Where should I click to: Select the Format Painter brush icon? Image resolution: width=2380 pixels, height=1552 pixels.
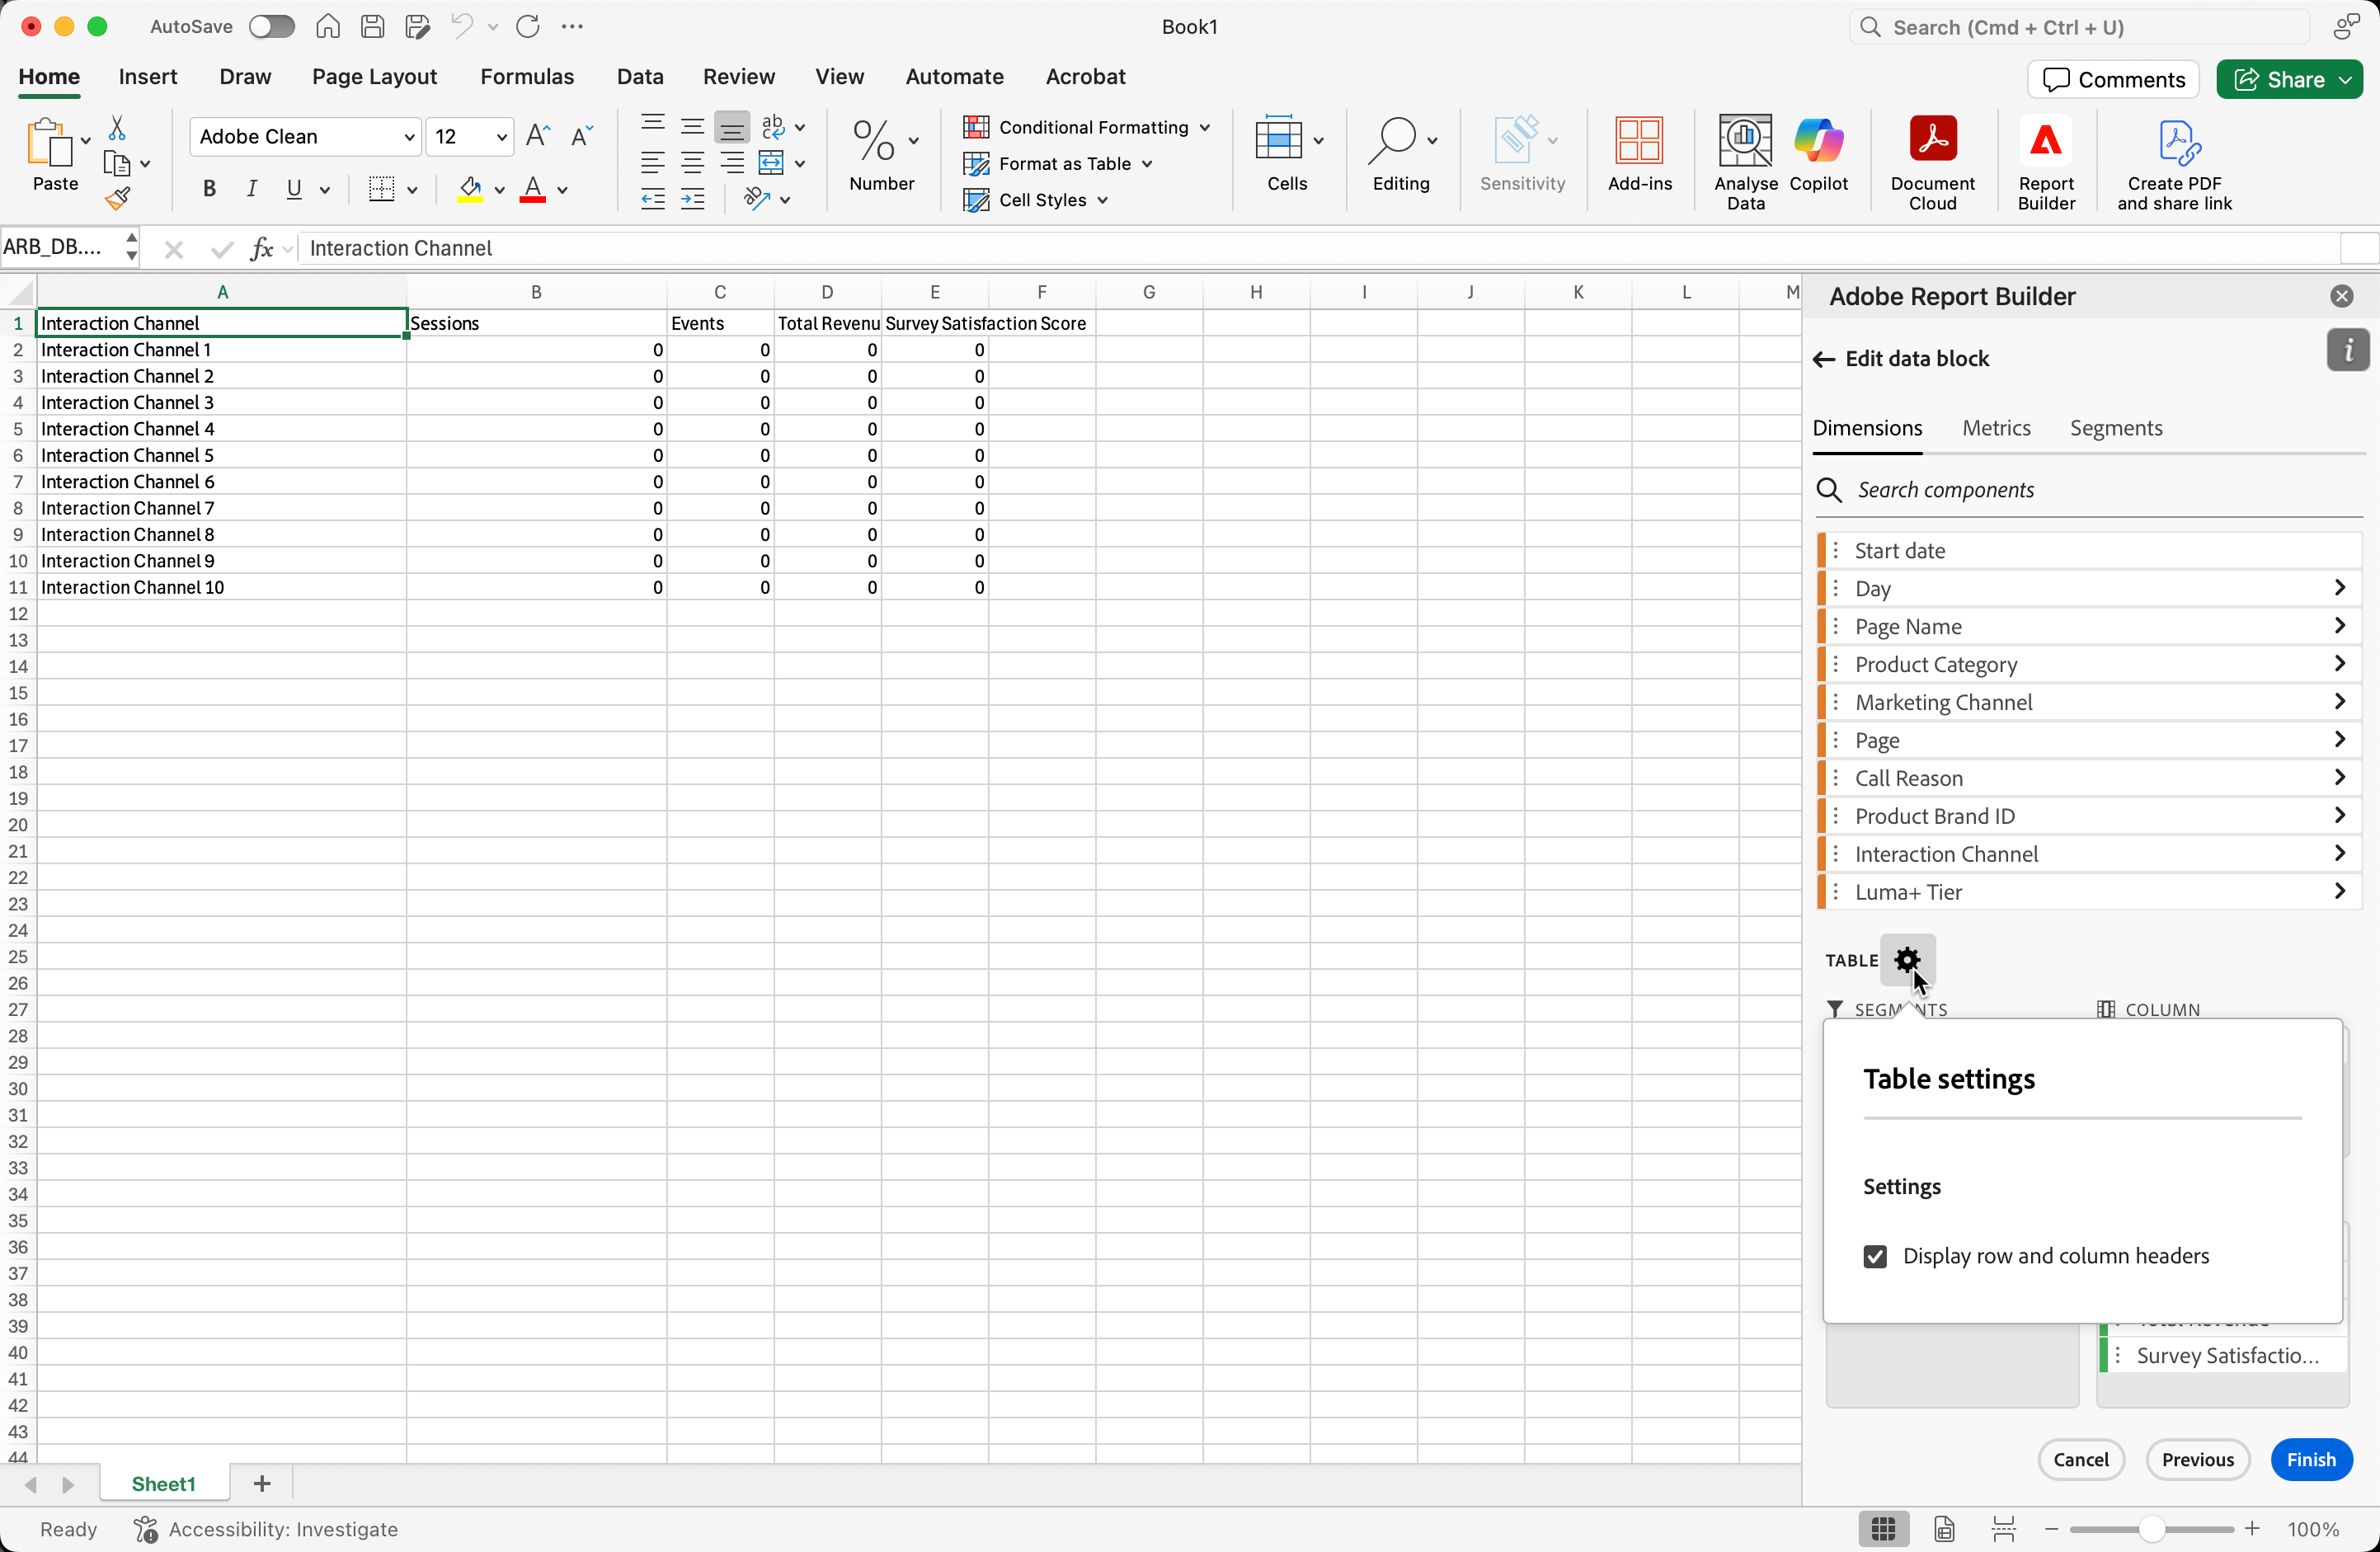pos(118,199)
